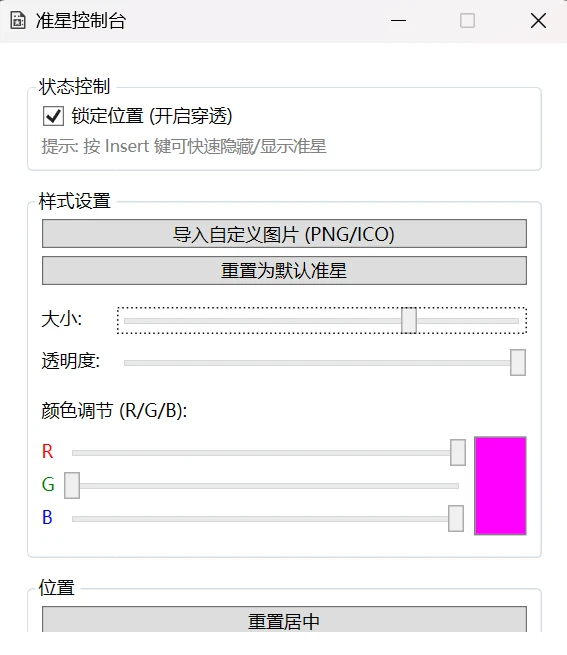567x655 pixels.
Task: Click the middle of the R slider track
Action: (265, 453)
